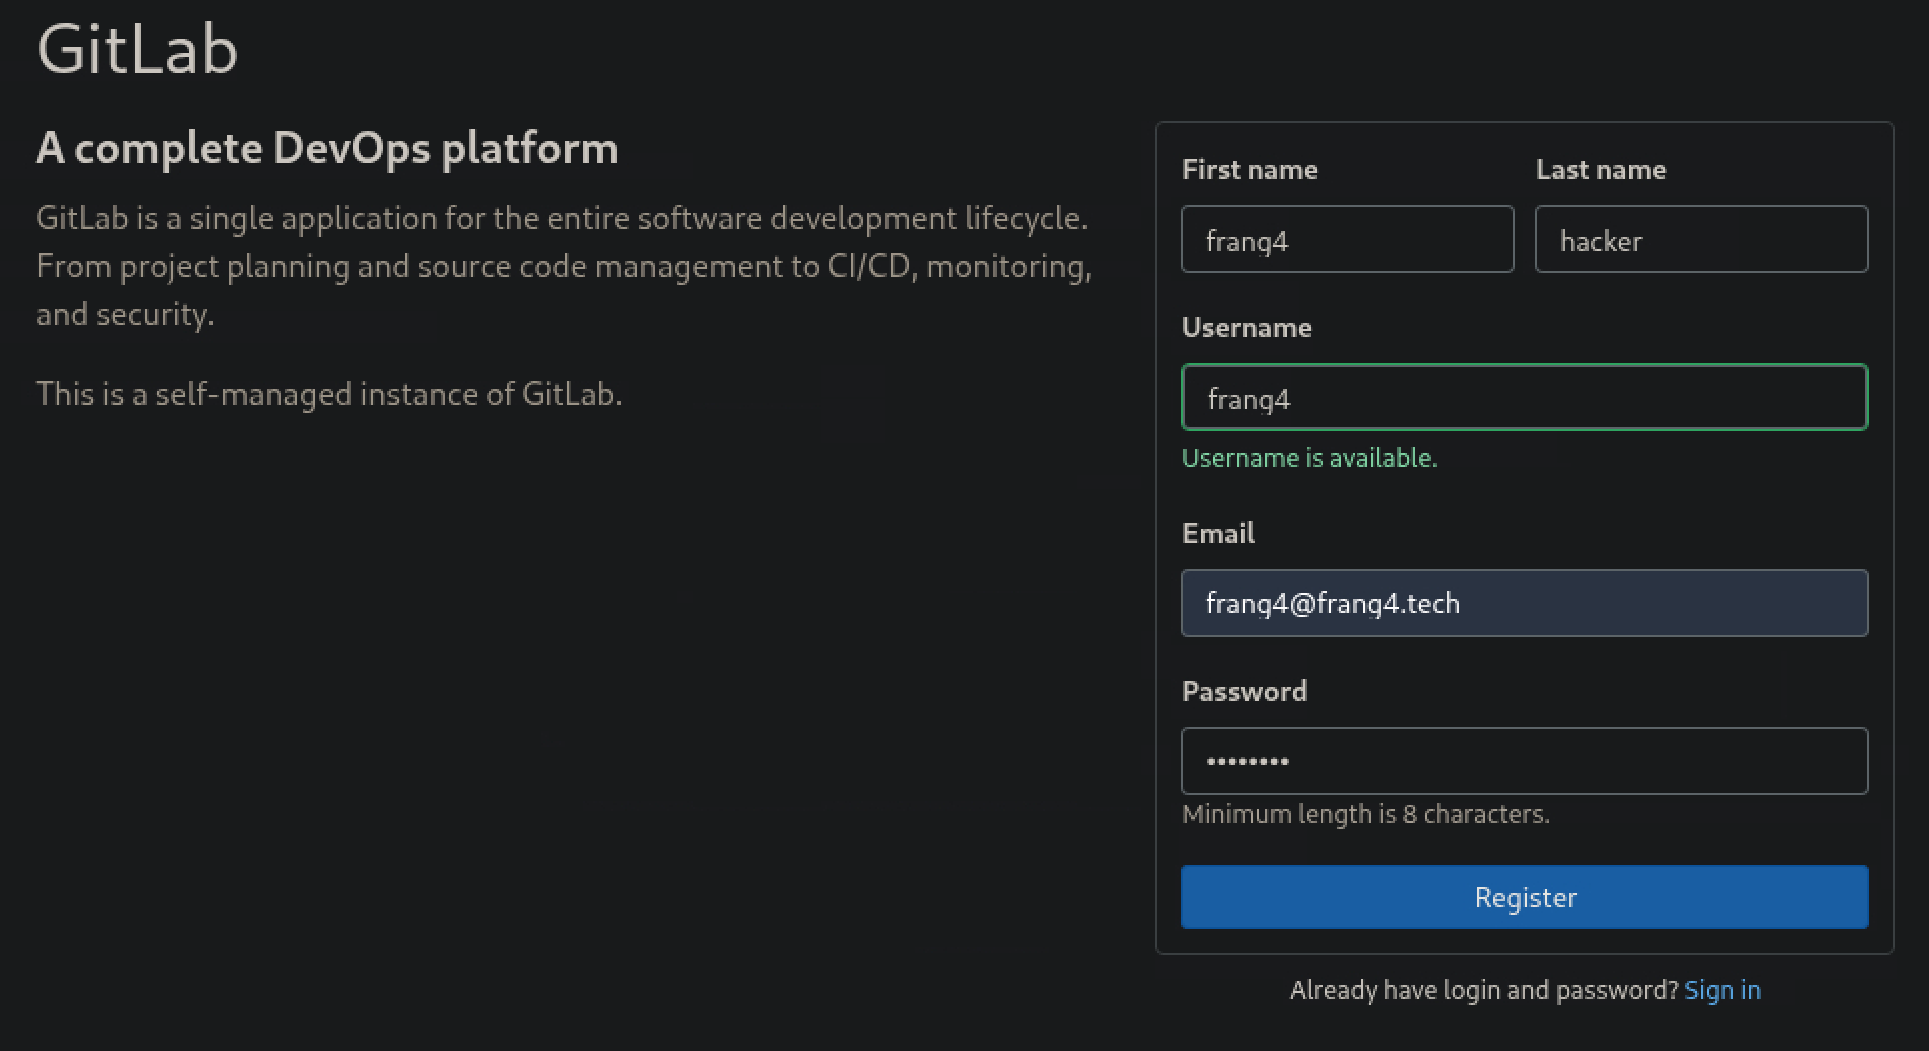Select the Last name field containing hacker
Image resolution: width=1929 pixels, height=1051 pixels.
(x=1701, y=239)
